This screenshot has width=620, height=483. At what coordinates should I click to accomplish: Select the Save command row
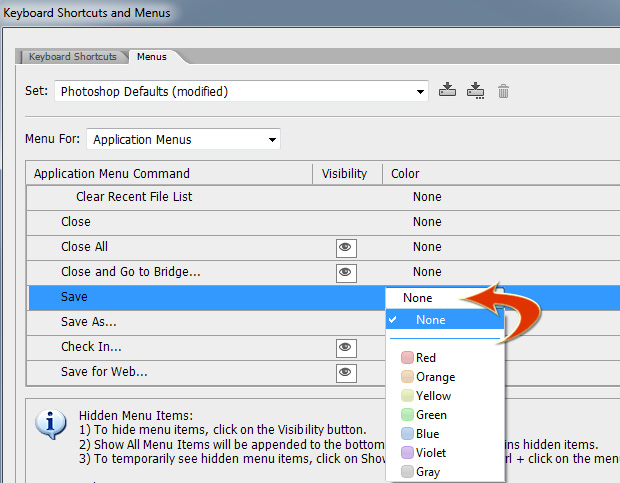point(206,298)
